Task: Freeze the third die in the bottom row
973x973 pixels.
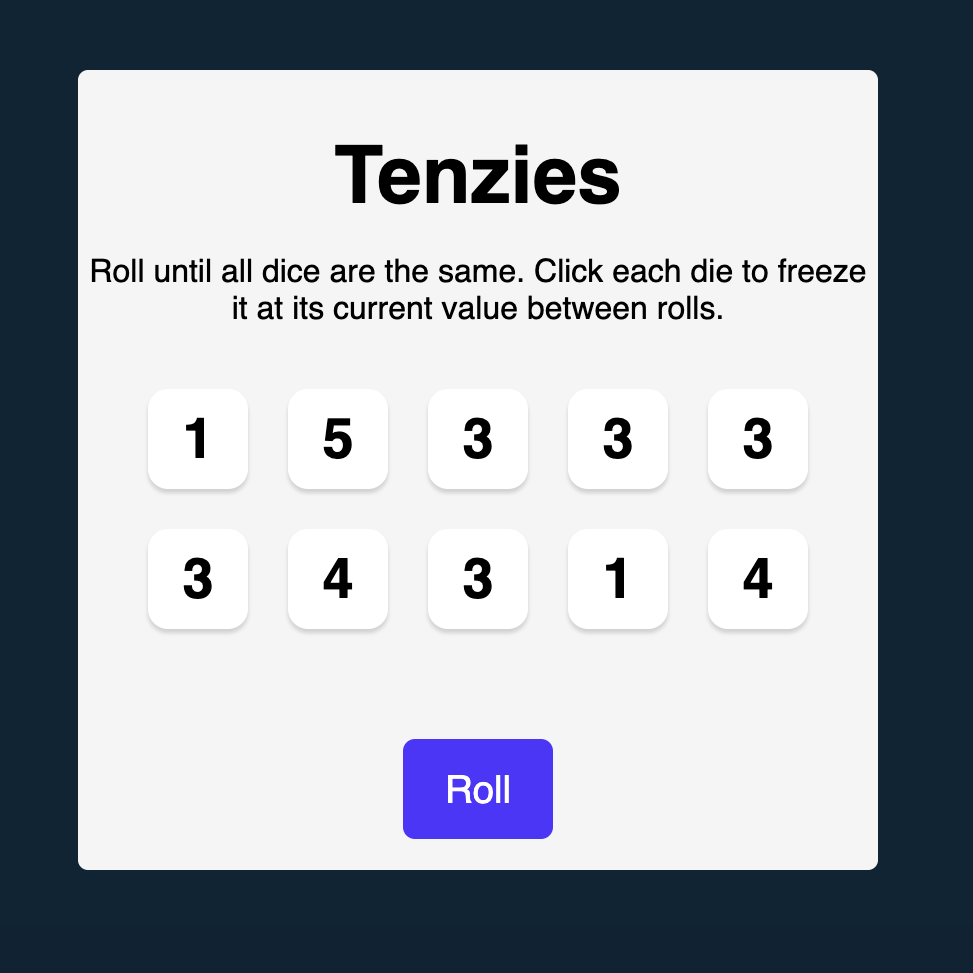Action: (478, 579)
